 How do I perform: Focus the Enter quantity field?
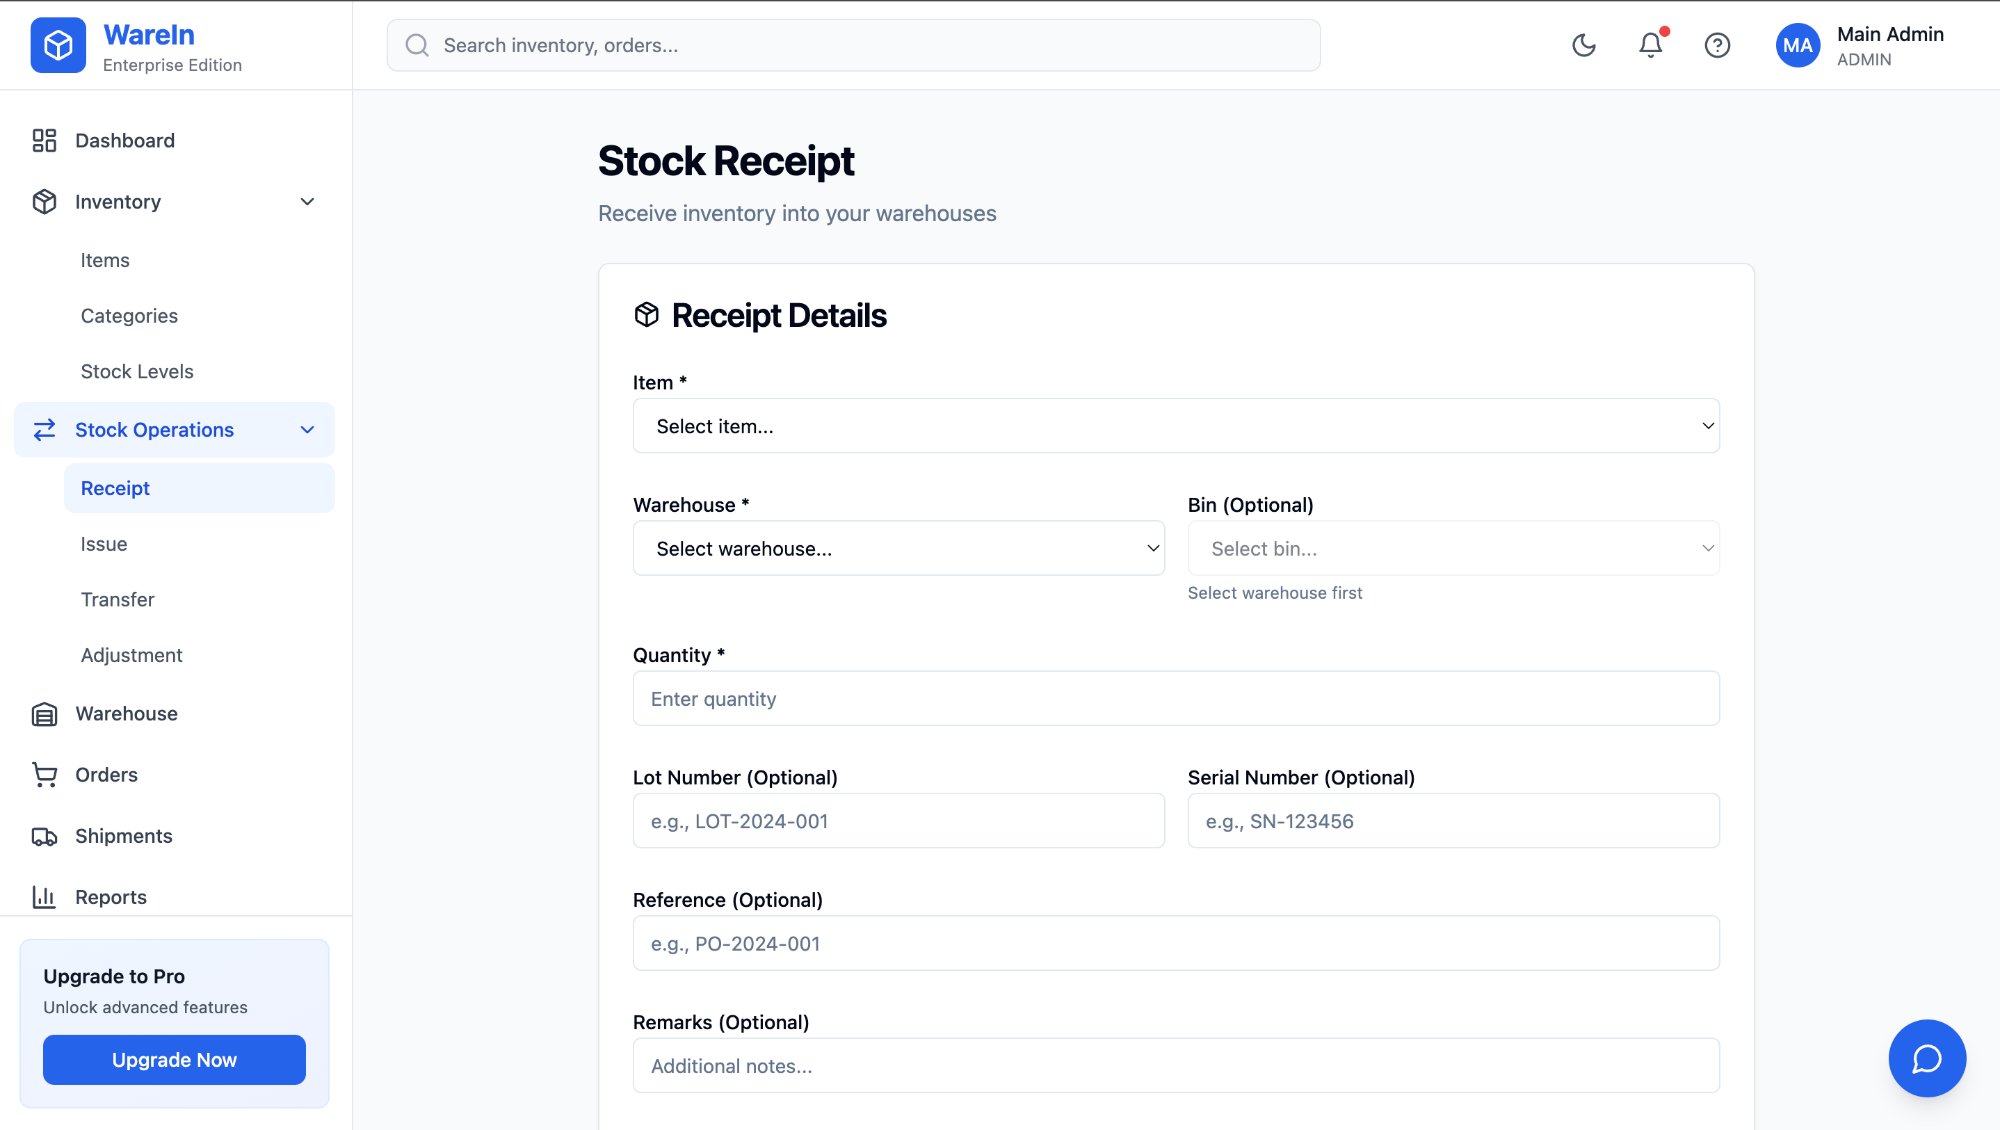coord(1175,699)
